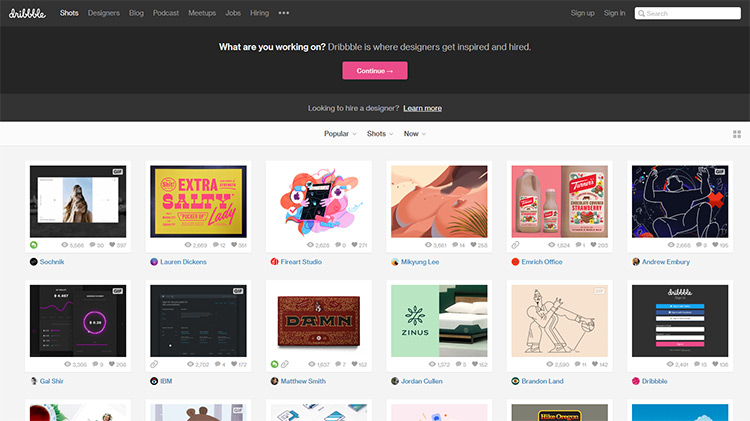
Task: Open Designers in navigation
Action: click(x=104, y=13)
